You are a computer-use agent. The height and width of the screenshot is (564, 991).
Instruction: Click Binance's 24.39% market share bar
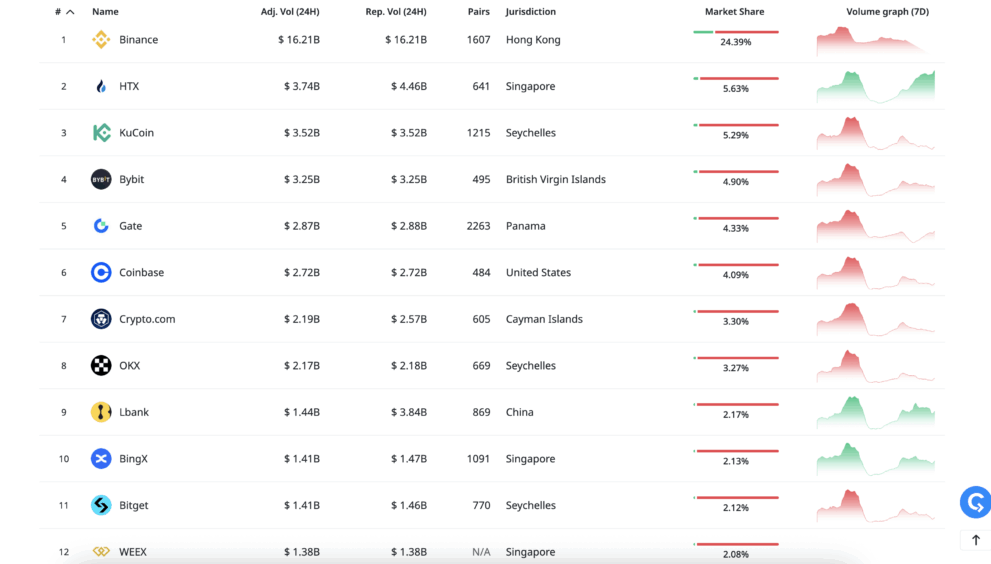735,32
